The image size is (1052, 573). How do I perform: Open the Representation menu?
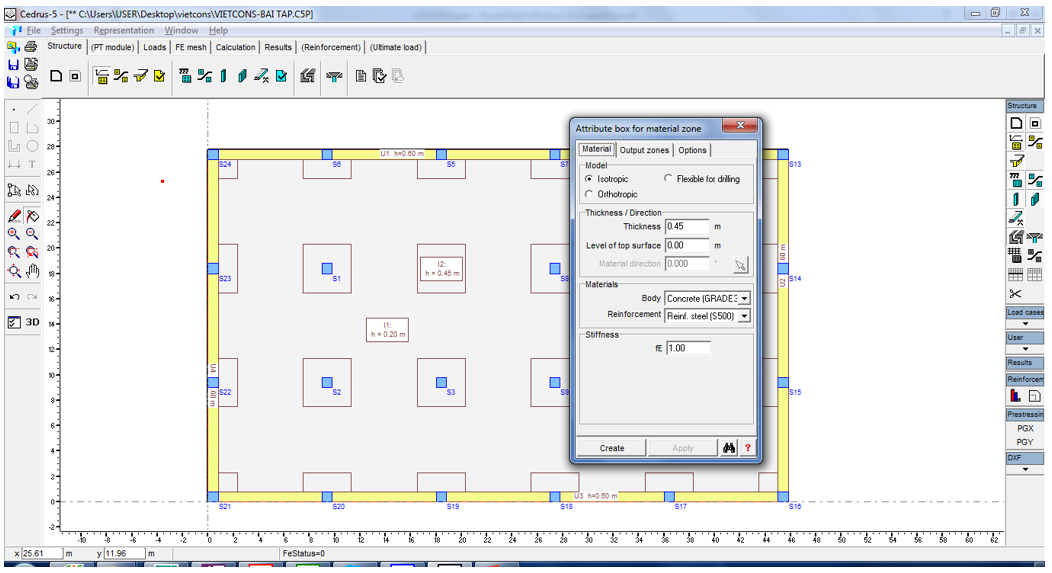[124, 30]
